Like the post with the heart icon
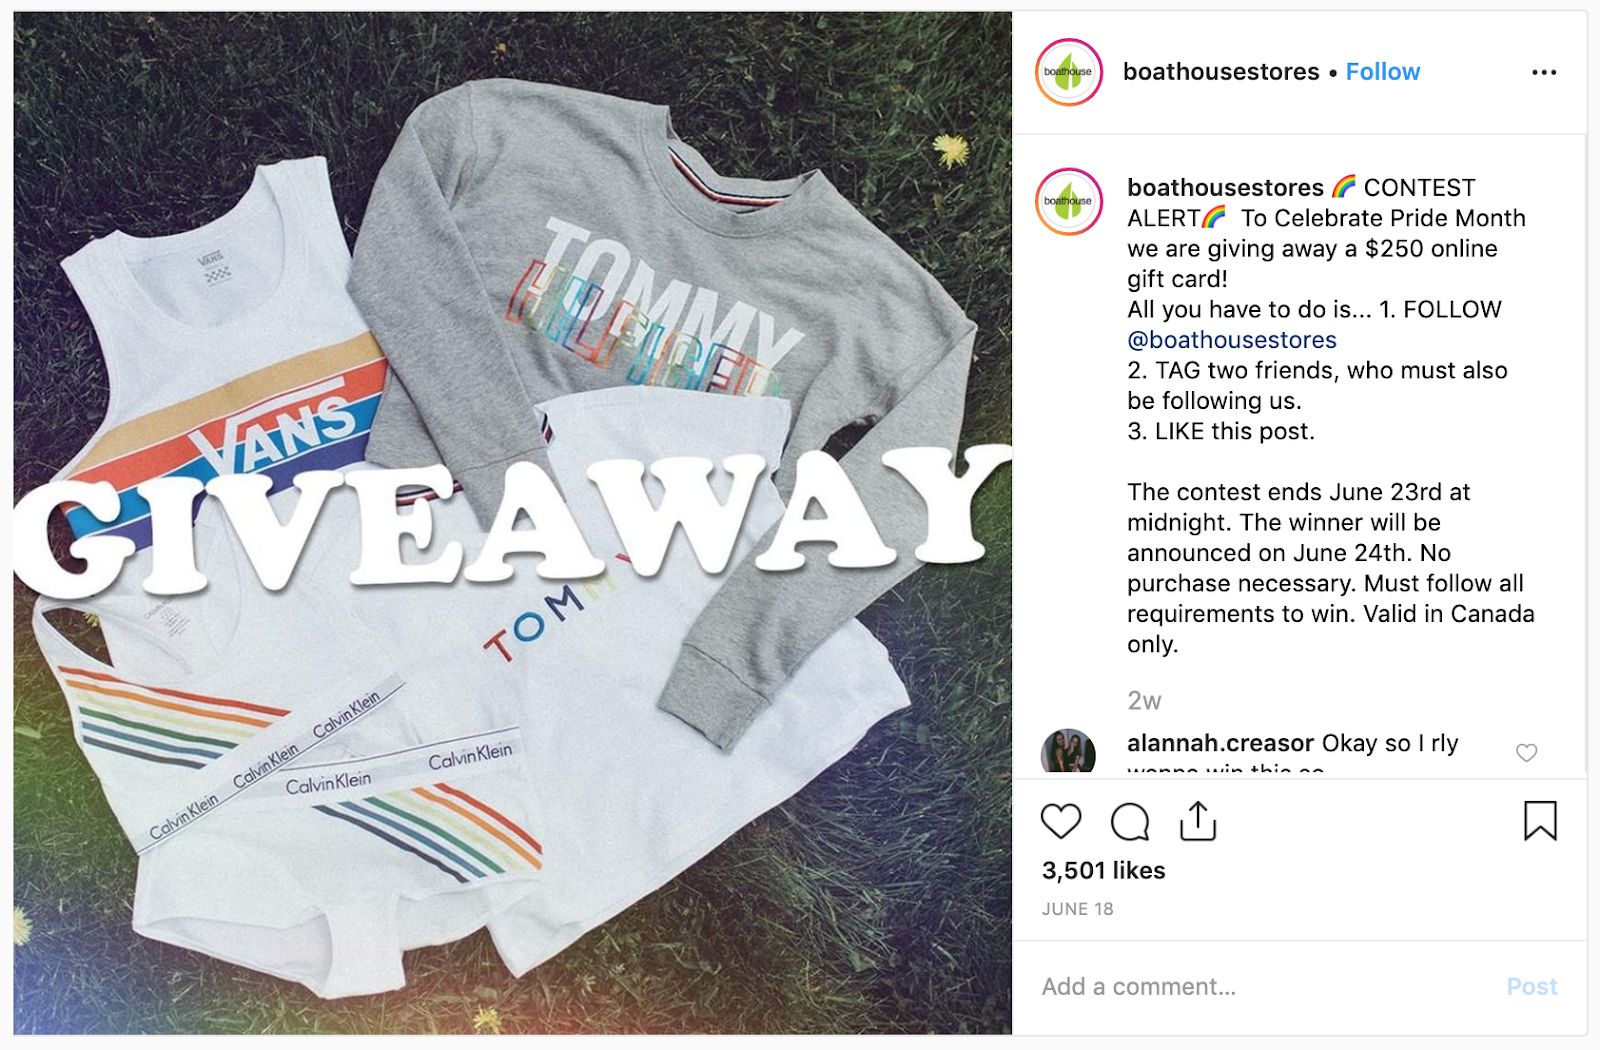Viewport: 1600px width, 1050px height. click(1061, 822)
